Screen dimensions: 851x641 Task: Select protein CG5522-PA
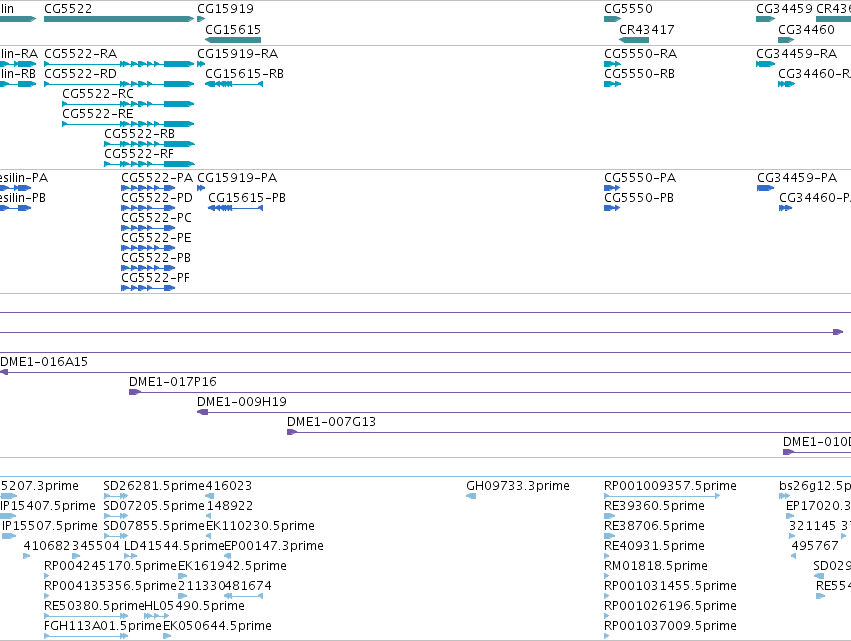(148, 188)
